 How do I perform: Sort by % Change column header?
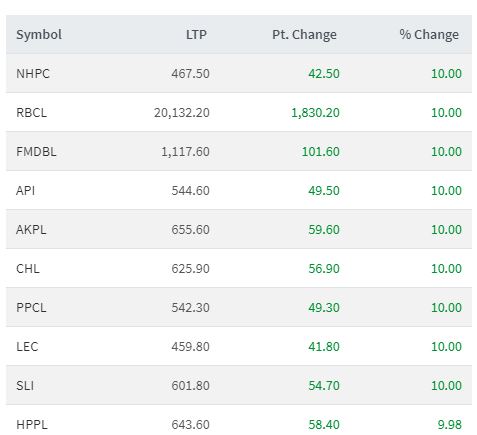[429, 35]
